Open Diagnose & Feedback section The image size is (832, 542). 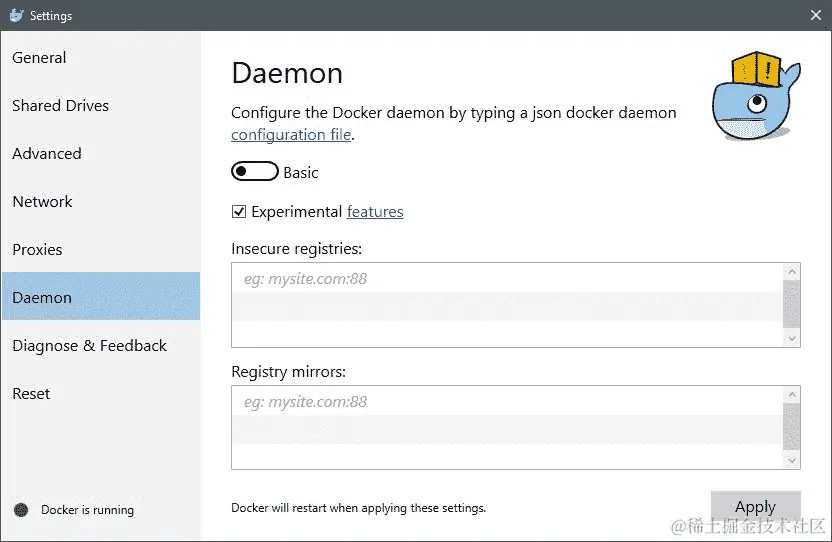(89, 346)
